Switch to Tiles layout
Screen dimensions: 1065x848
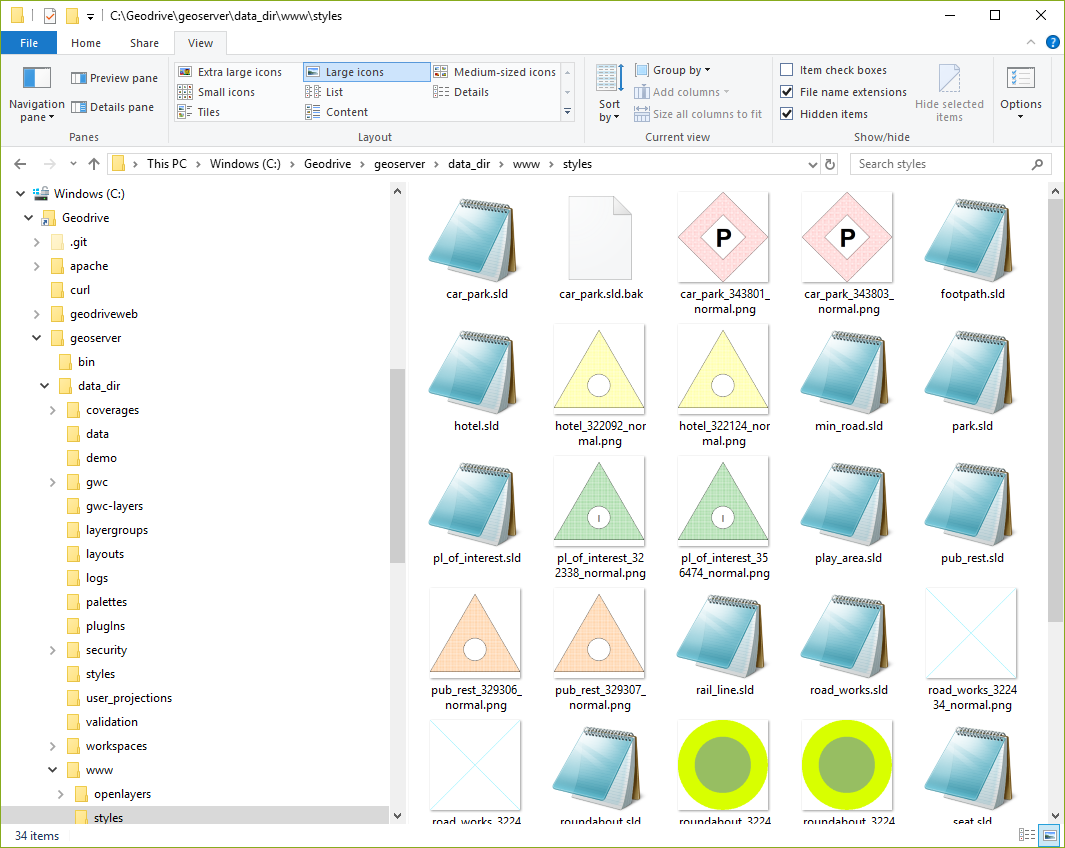[199, 112]
